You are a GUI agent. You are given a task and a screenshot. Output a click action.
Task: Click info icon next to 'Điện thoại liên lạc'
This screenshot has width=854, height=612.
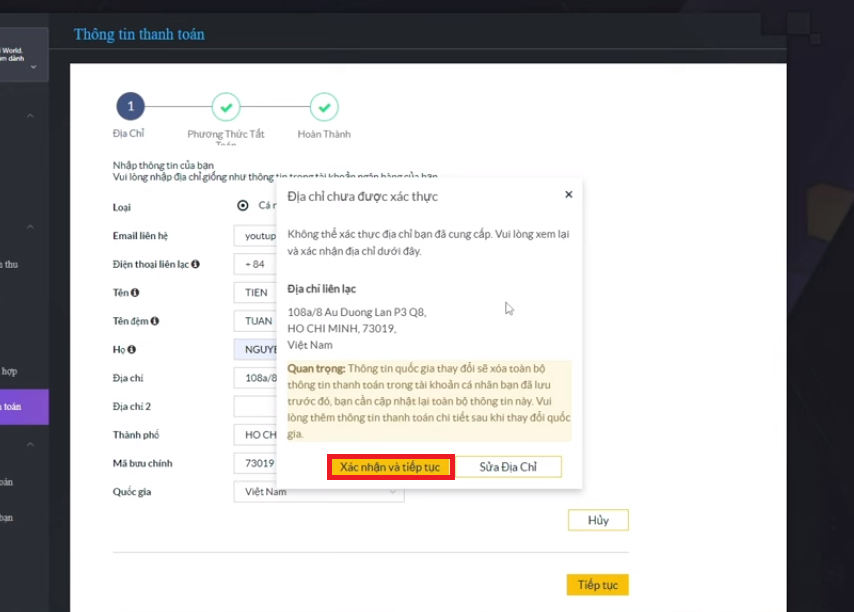point(196,264)
